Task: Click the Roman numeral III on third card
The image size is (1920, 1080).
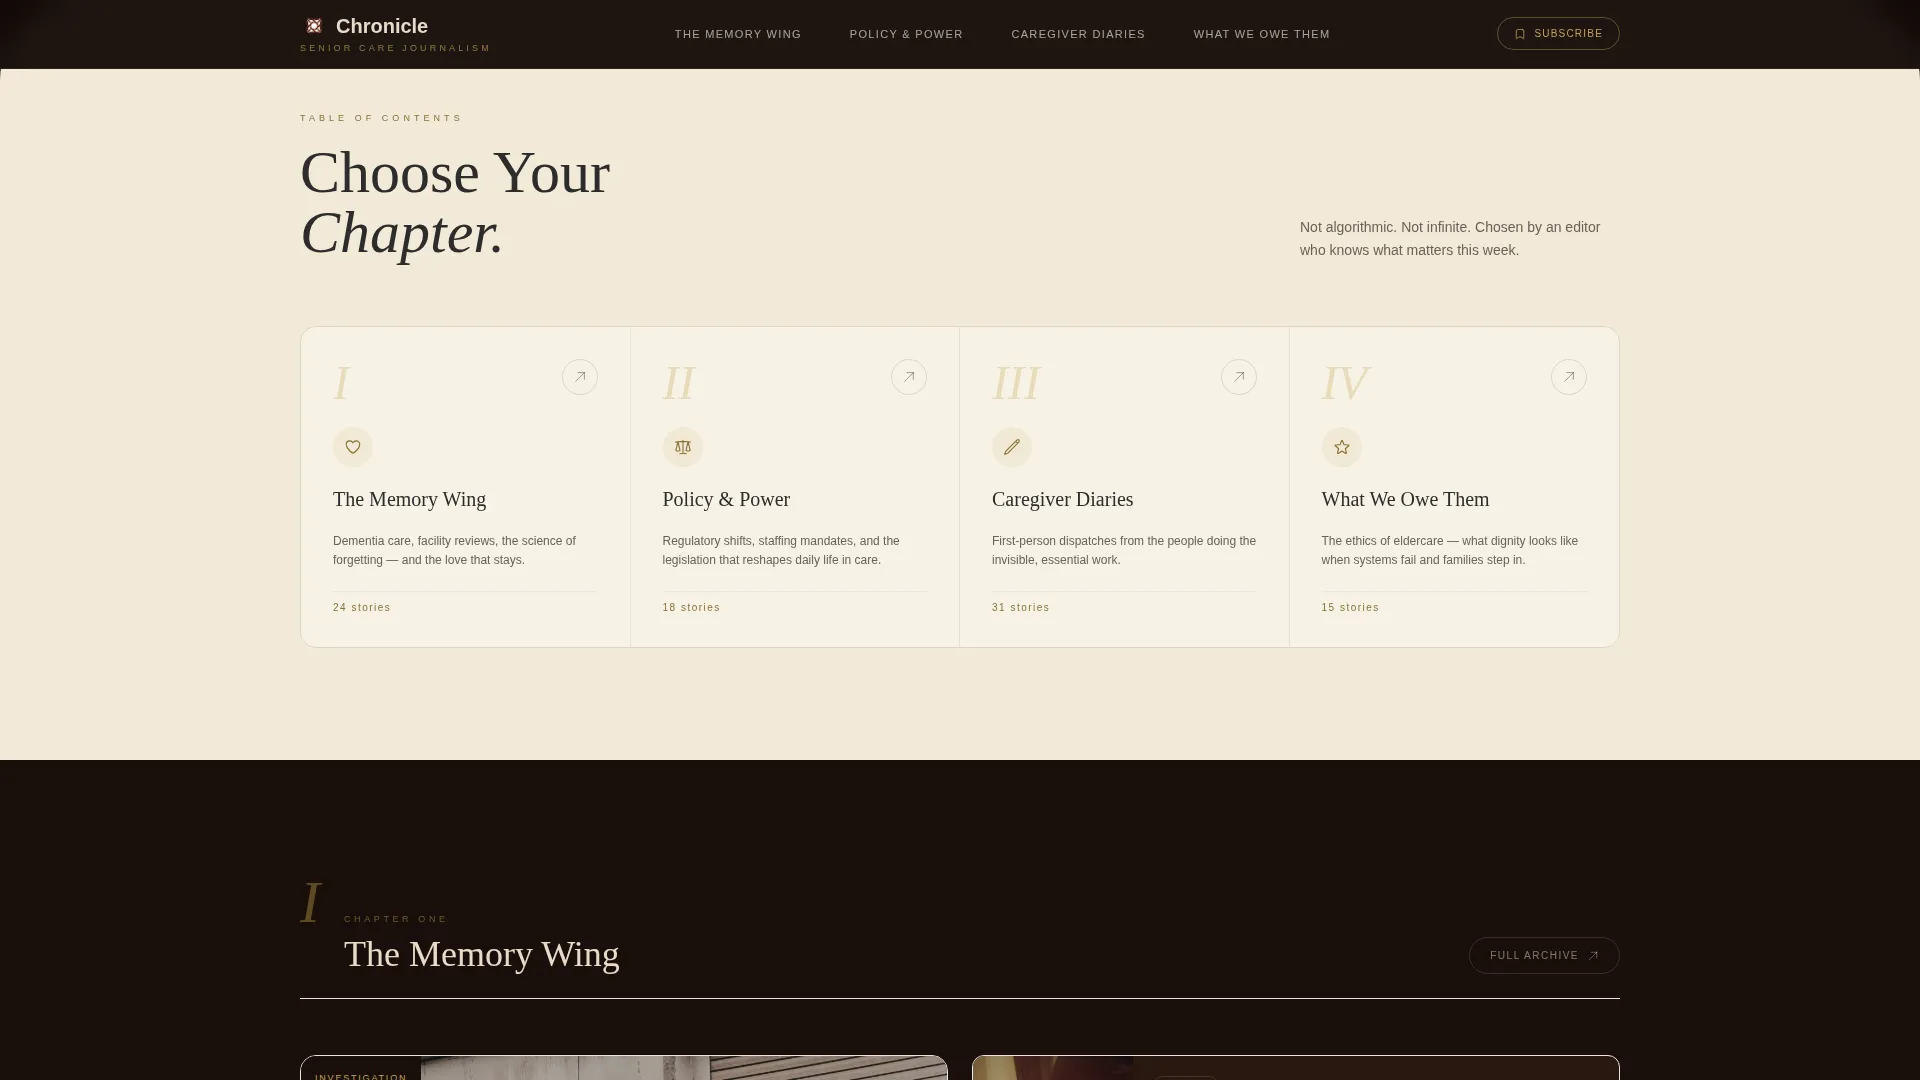Action: (x=1016, y=383)
